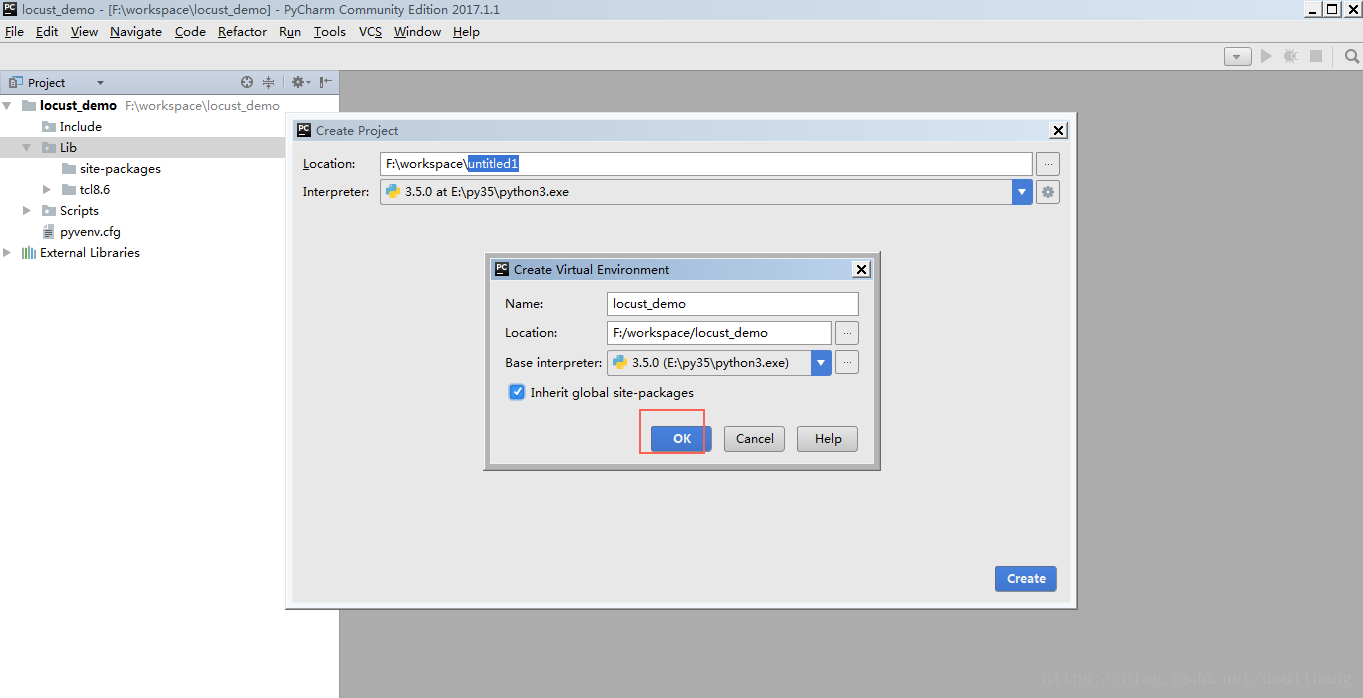Select the pyvenv.cfg file

[169, 232]
